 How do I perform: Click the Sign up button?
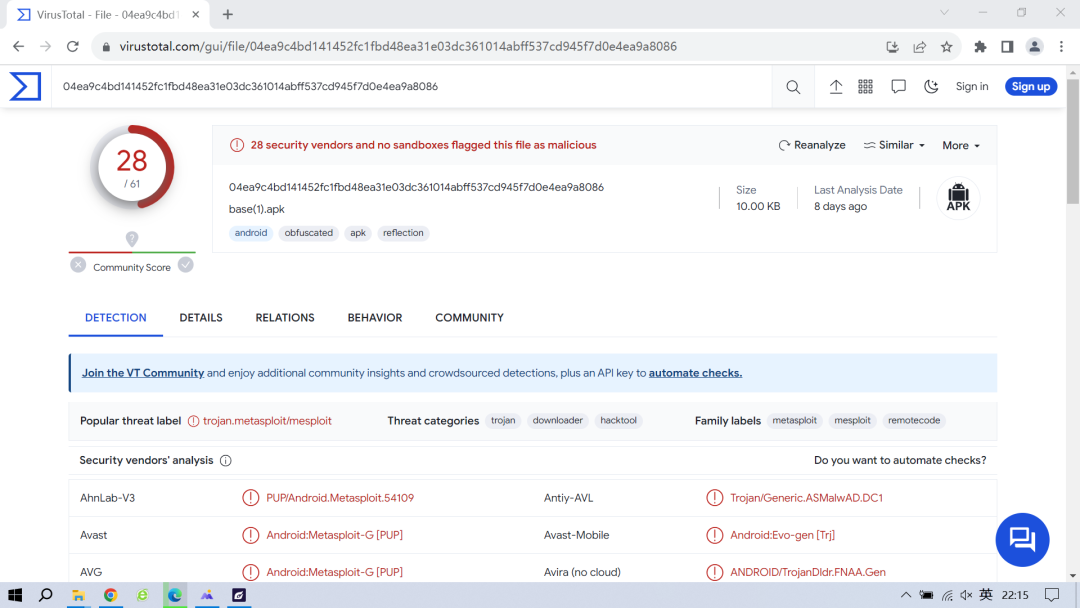click(1030, 86)
